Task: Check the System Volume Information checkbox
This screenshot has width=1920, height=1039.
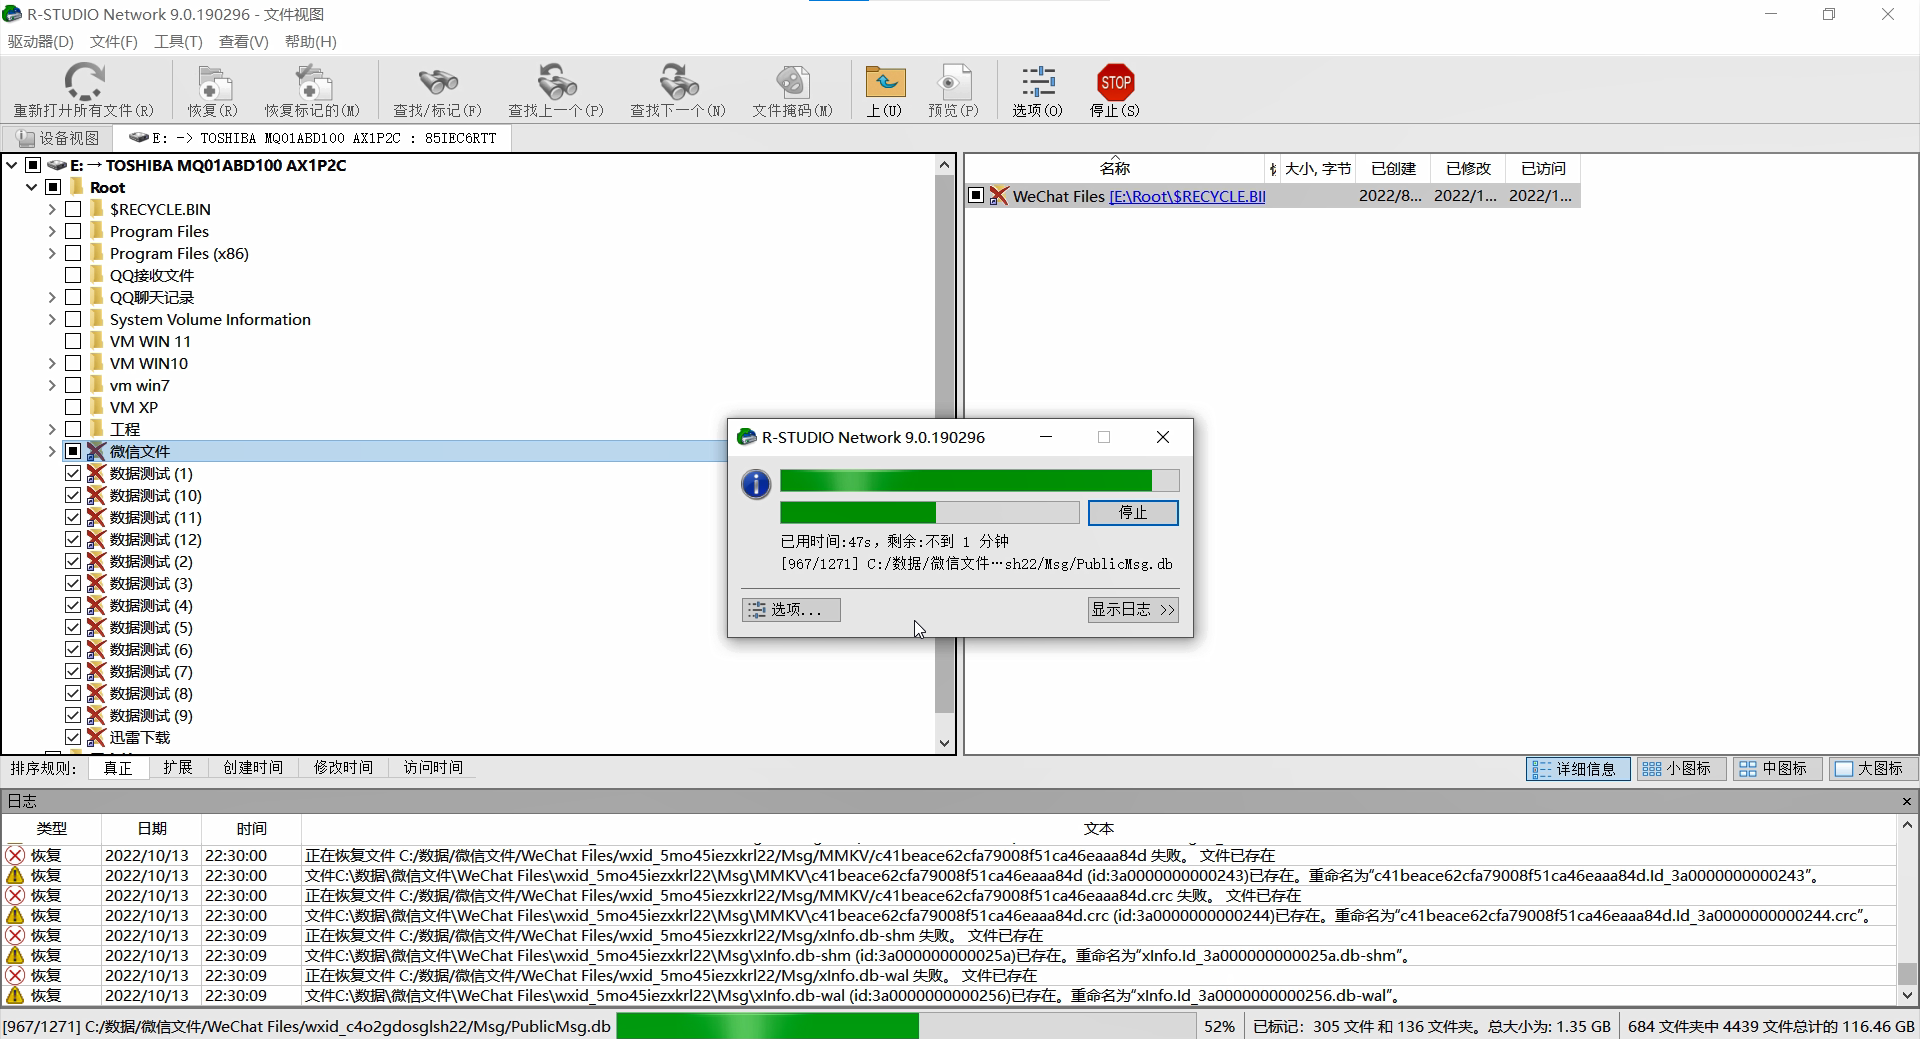Action: tap(73, 319)
